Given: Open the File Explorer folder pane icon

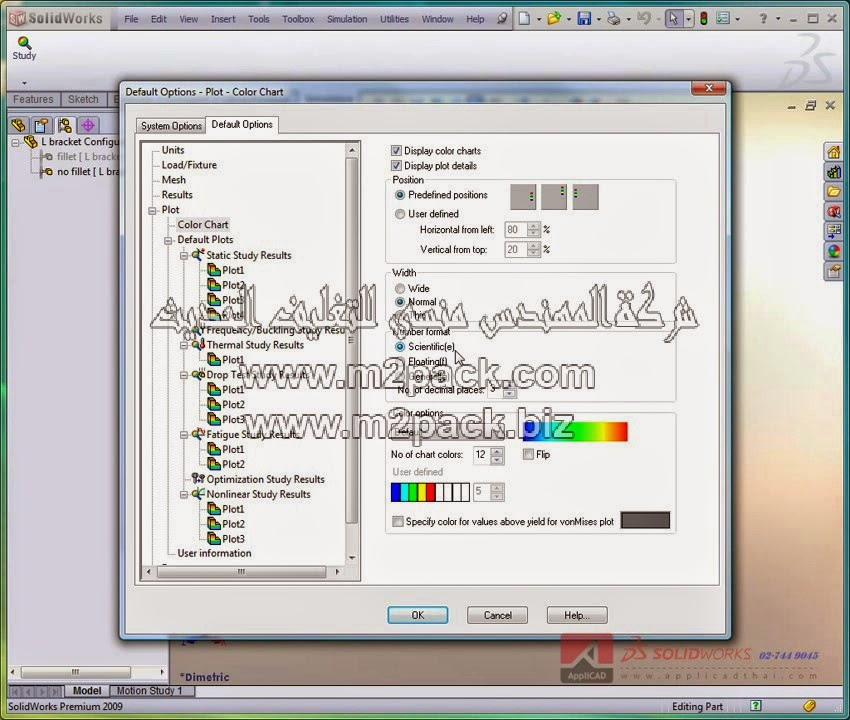Looking at the screenshot, I should tap(834, 191).
